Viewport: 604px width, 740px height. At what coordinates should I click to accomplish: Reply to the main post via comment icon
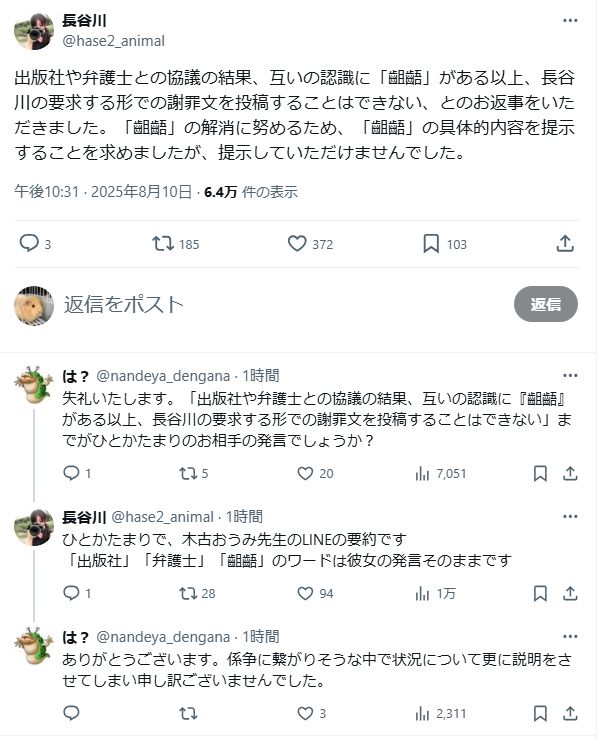point(29,243)
